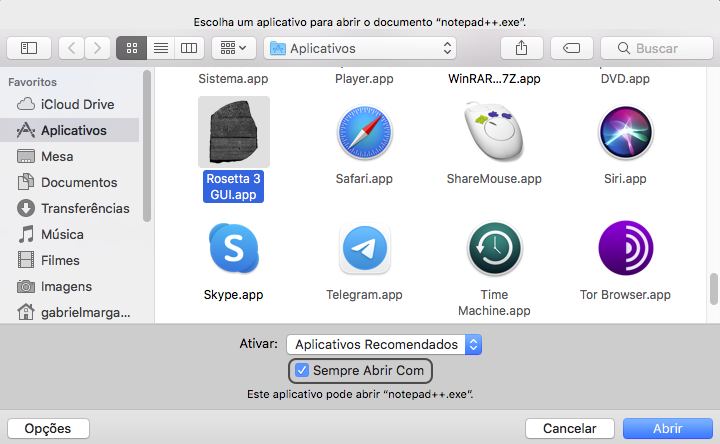720x444 pixels.
Task: Click the Abrir button
Action: click(x=668, y=428)
